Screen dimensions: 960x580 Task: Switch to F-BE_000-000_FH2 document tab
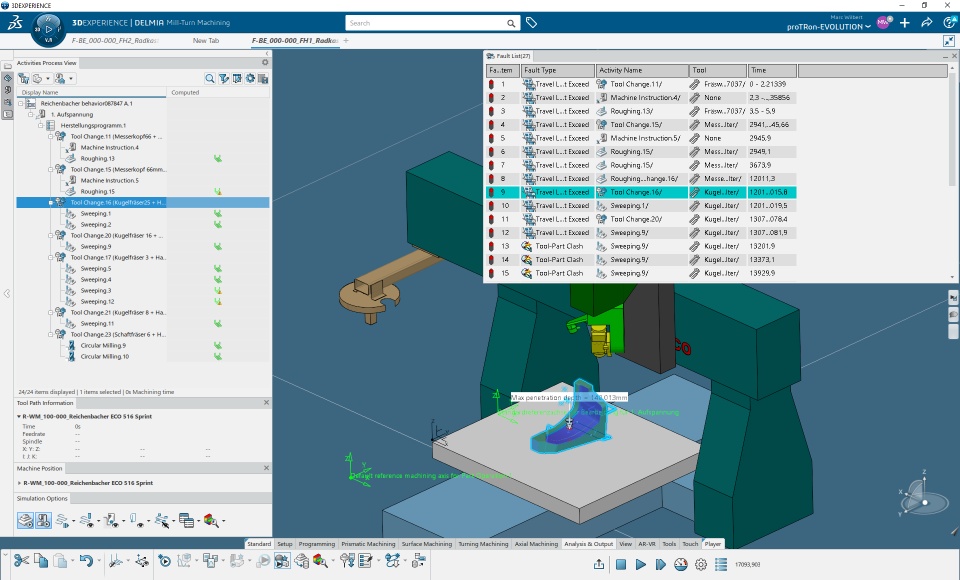pos(115,40)
